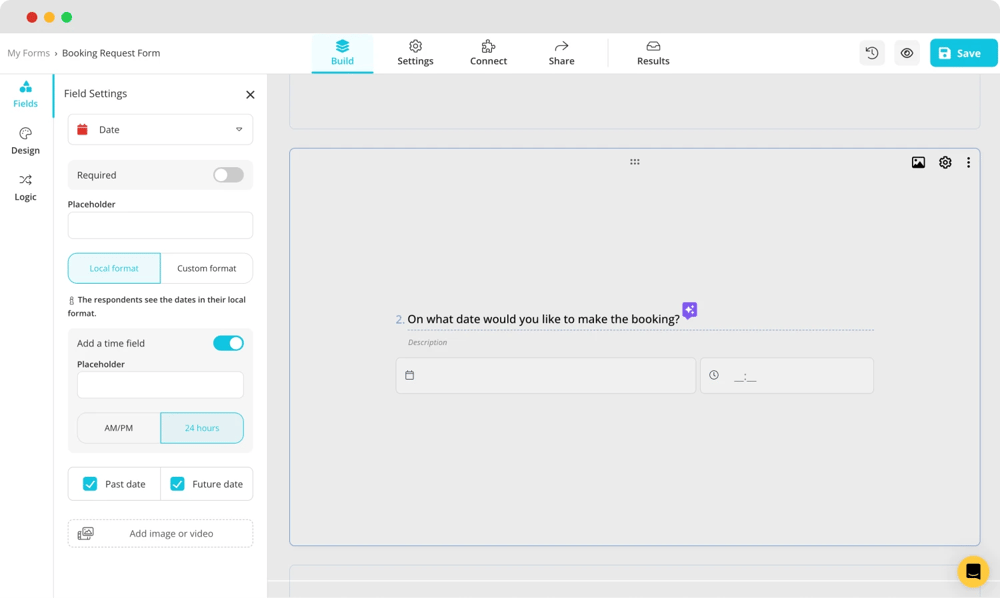Image resolution: width=1000 pixels, height=598 pixels.
Task: Click the purple AI assistant icon
Action: tap(689, 310)
